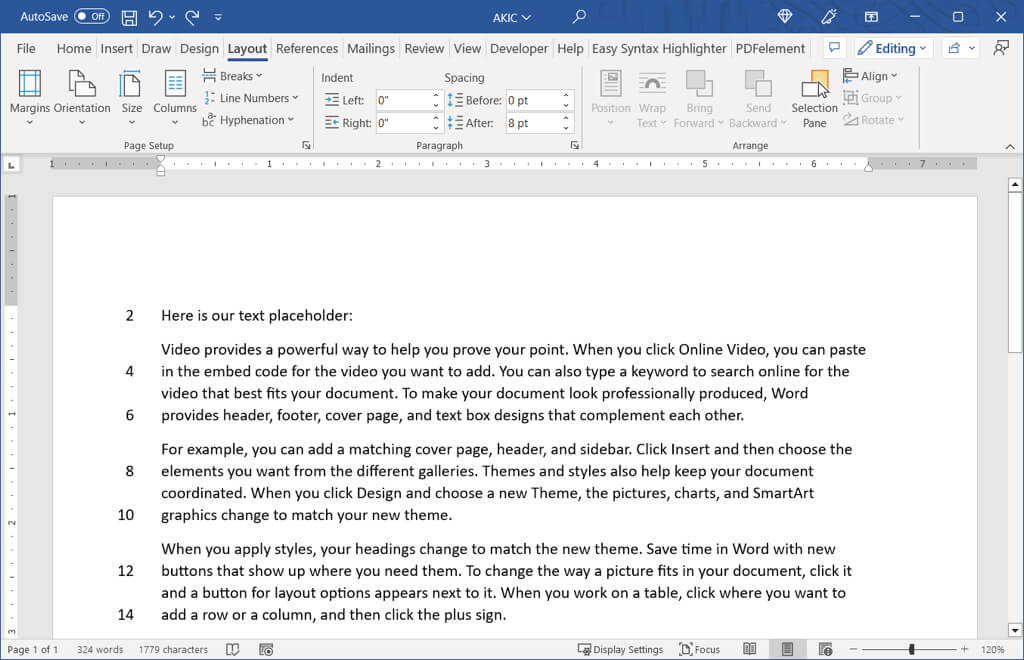Image resolution: width=1024 pixels, height=660 pixels.
Task: Open the Hyphenation dropdown
Action: click(x=249, y=120)
